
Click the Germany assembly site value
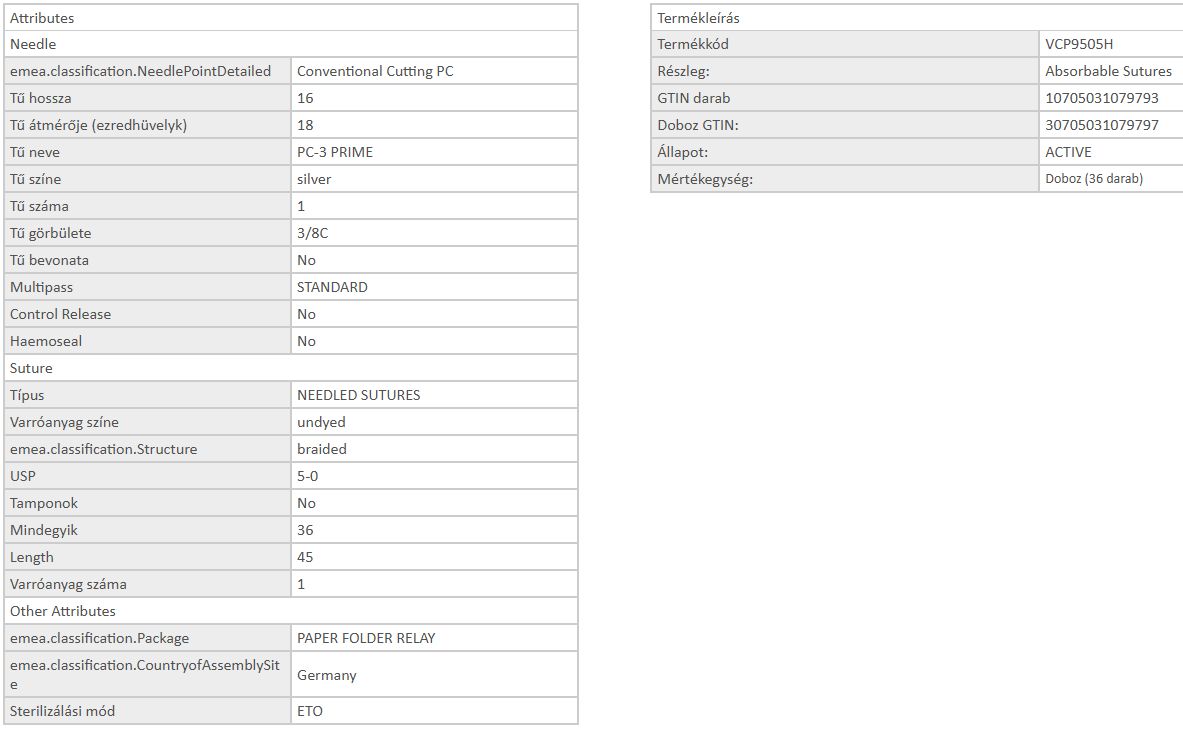coord(327,675)
